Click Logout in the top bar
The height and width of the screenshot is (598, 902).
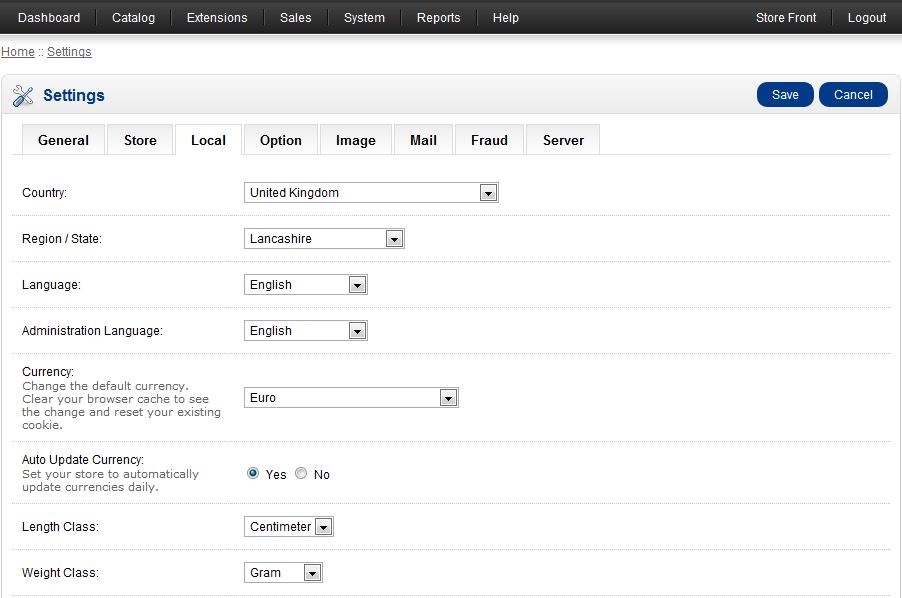(x=867, y=18)
